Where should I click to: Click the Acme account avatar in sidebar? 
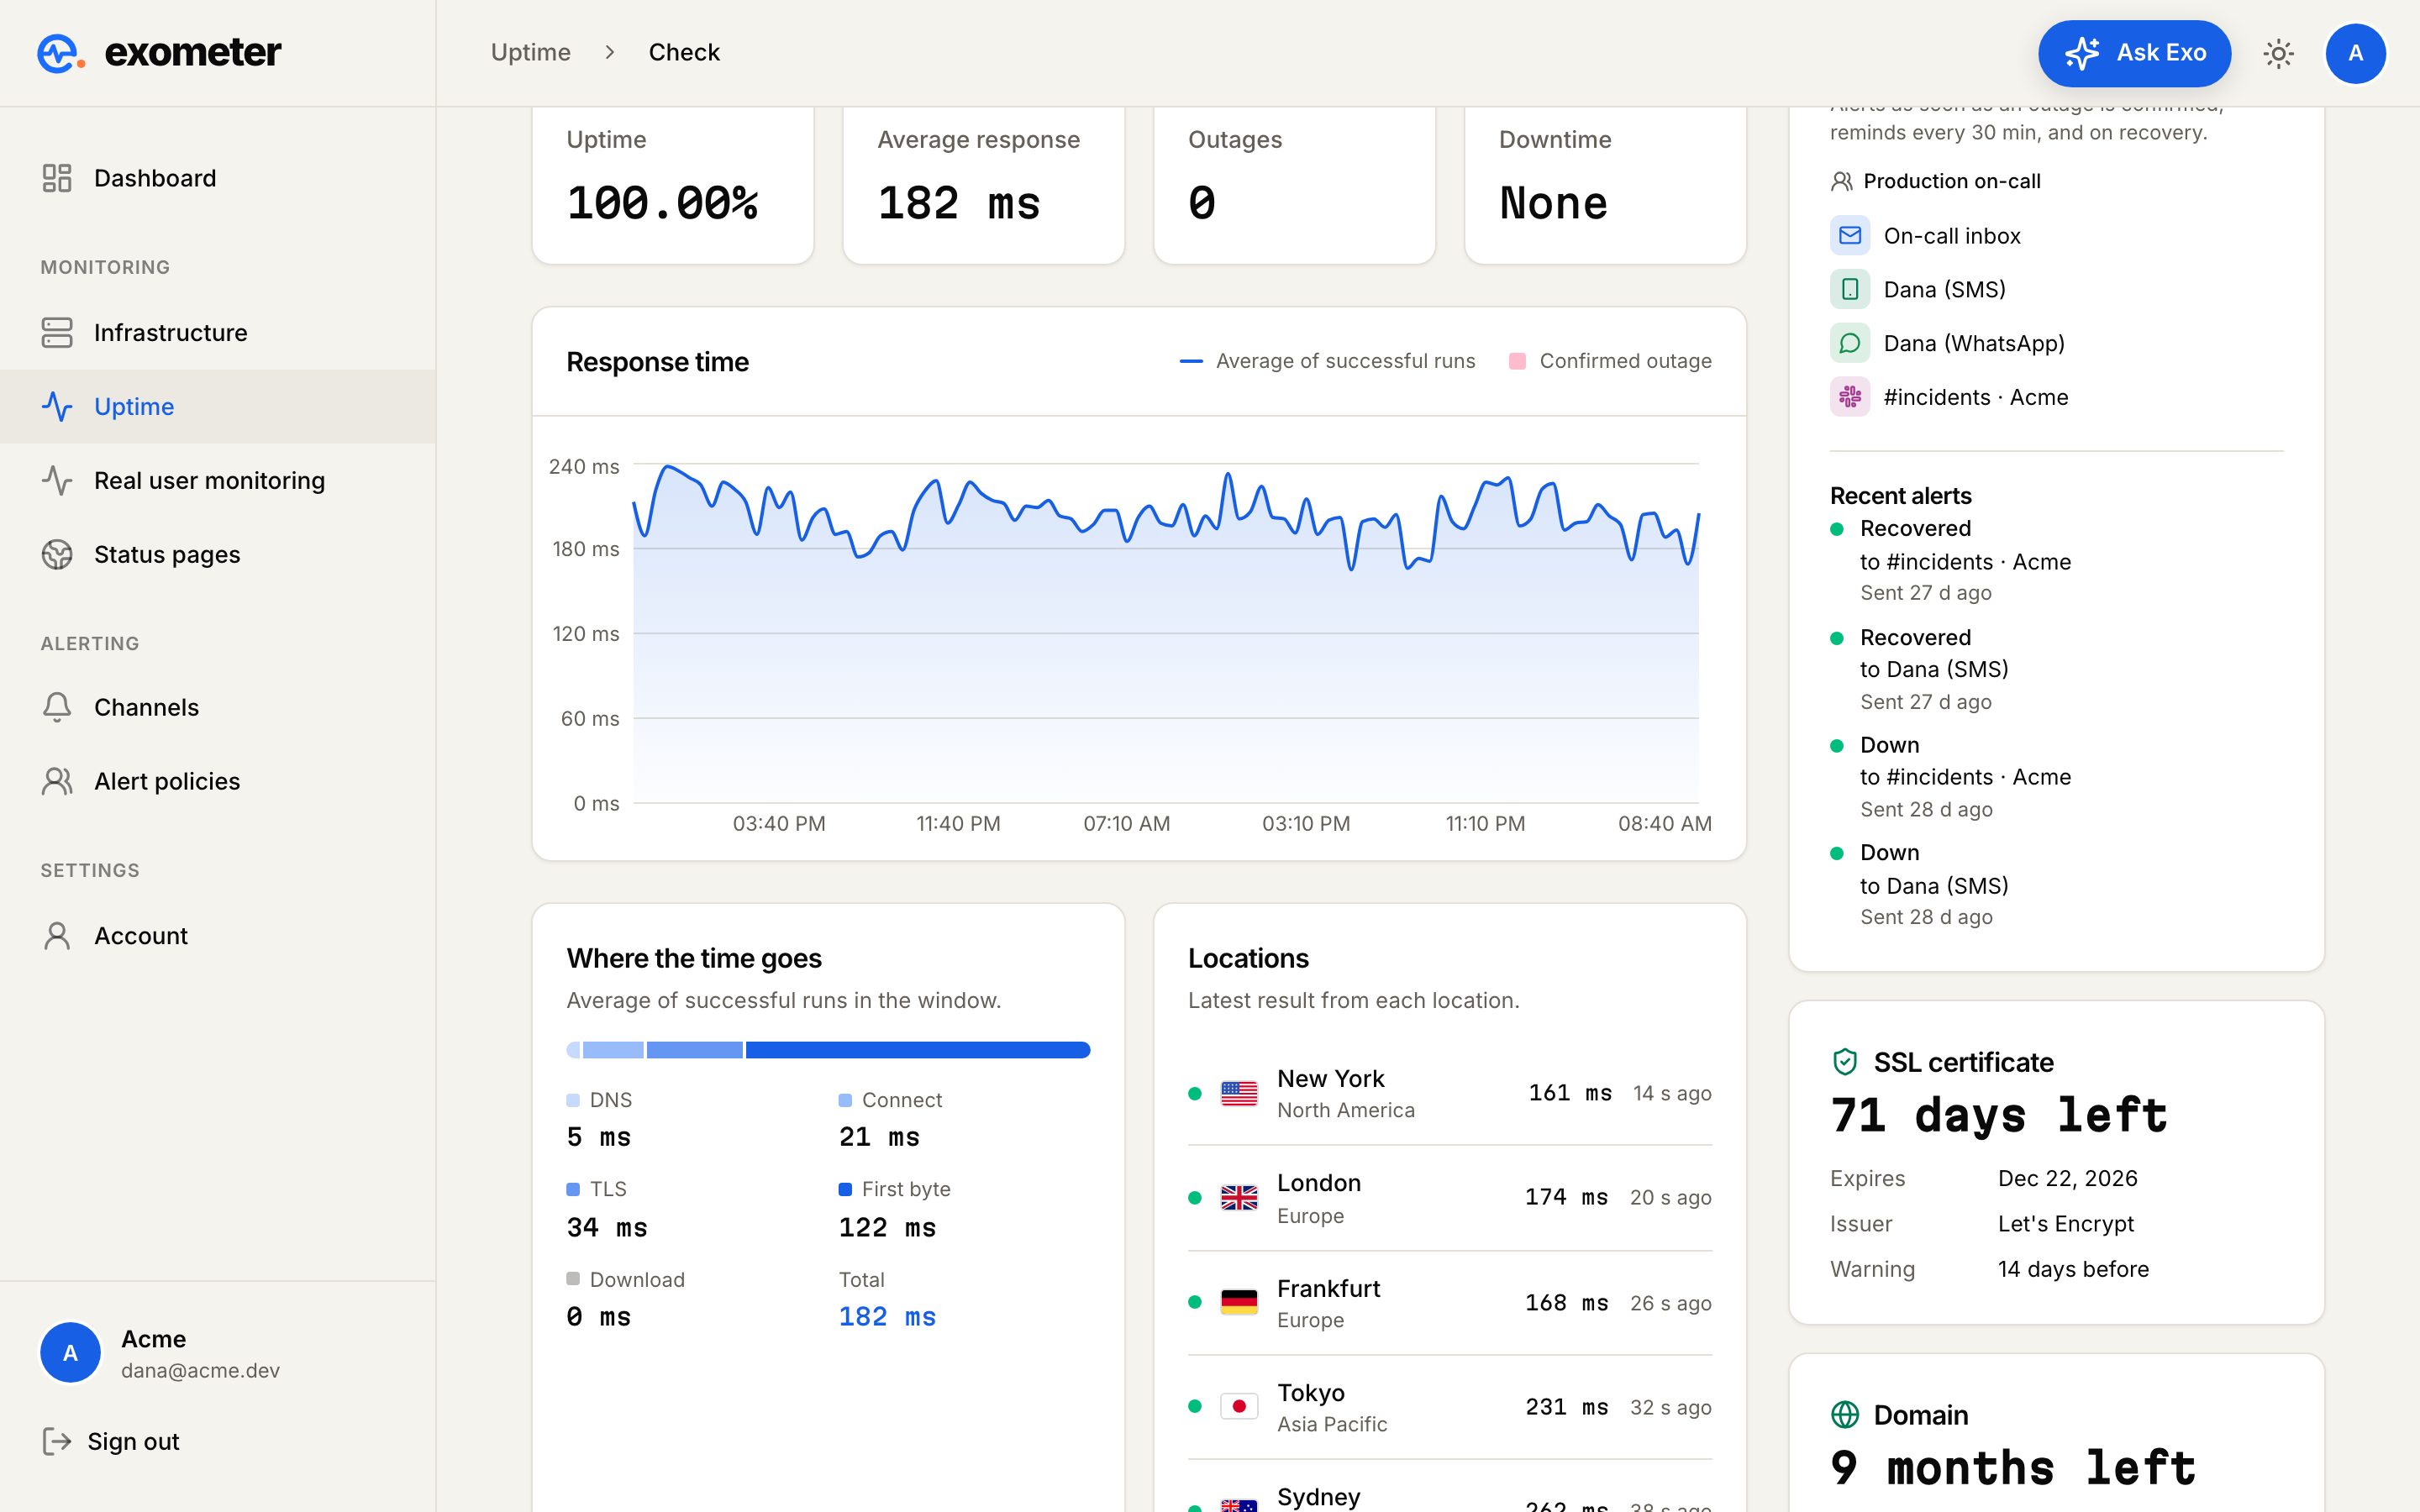(x=70, y=1353)
